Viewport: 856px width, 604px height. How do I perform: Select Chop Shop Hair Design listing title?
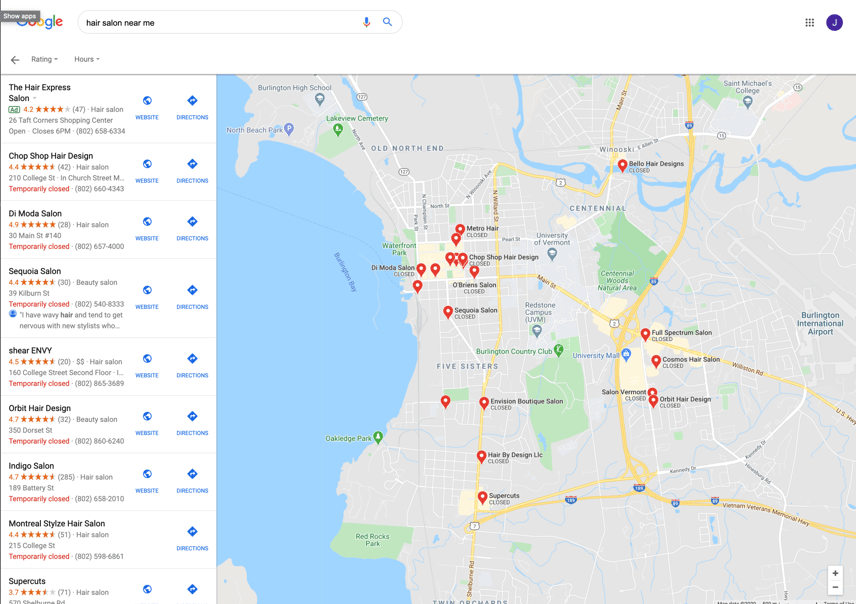[51, 156]
